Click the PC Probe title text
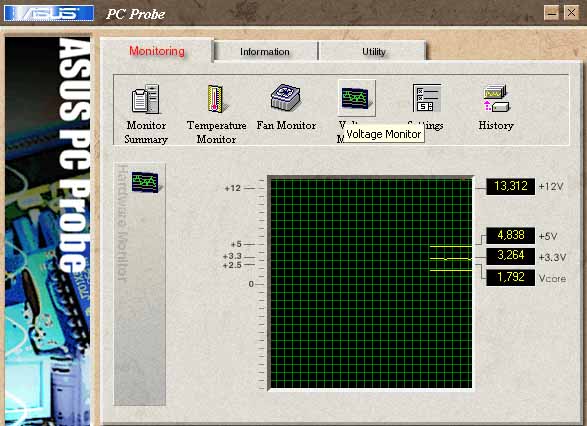Viewport: 587px width, 426px height. [136, 14]
